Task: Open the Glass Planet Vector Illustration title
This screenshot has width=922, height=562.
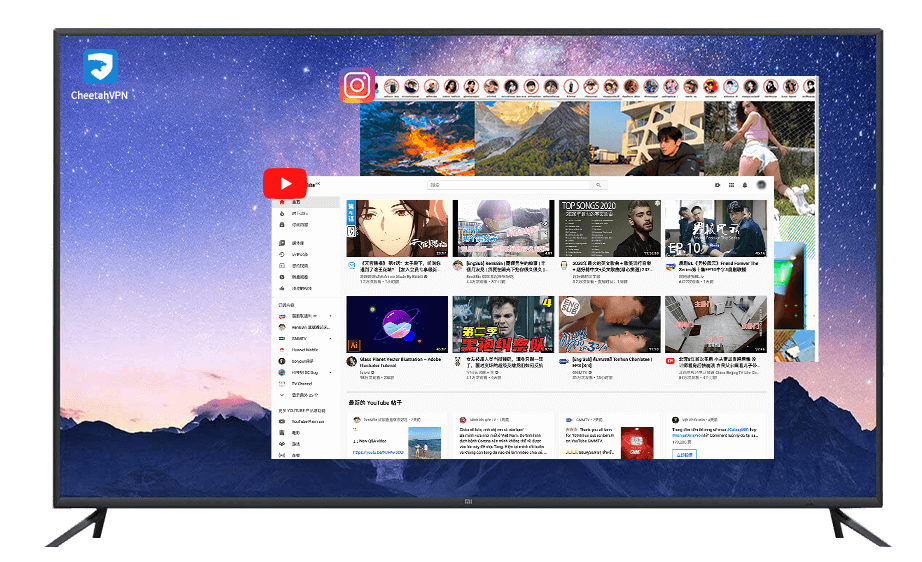Action: pyautogui.click(x=400, y=362)
